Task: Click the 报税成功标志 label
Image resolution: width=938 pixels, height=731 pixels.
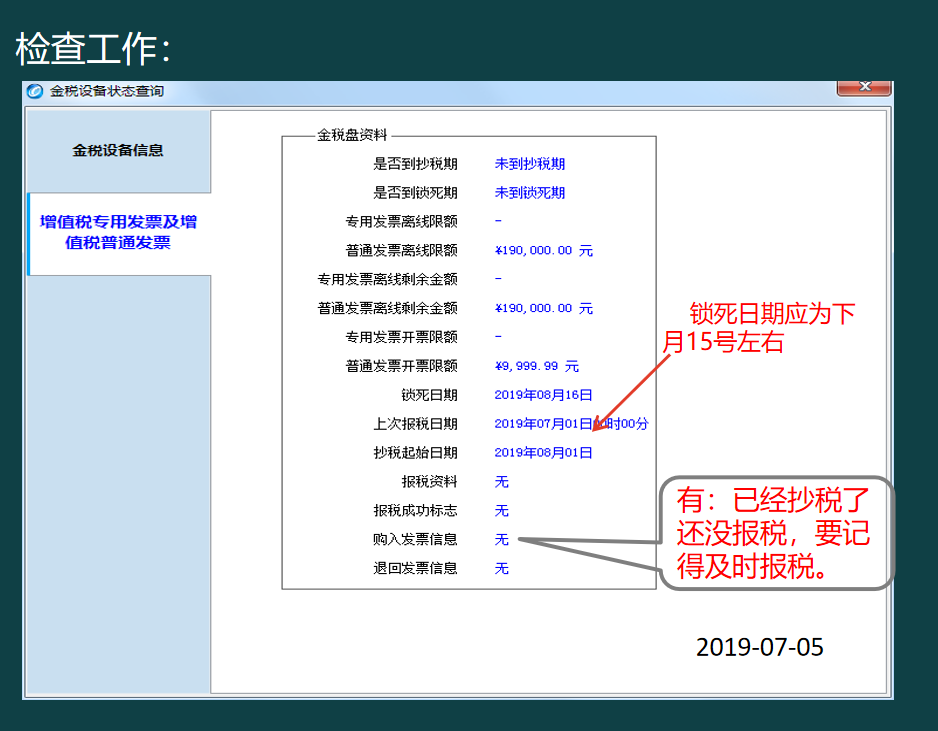Action: click(x=415, y=510)
